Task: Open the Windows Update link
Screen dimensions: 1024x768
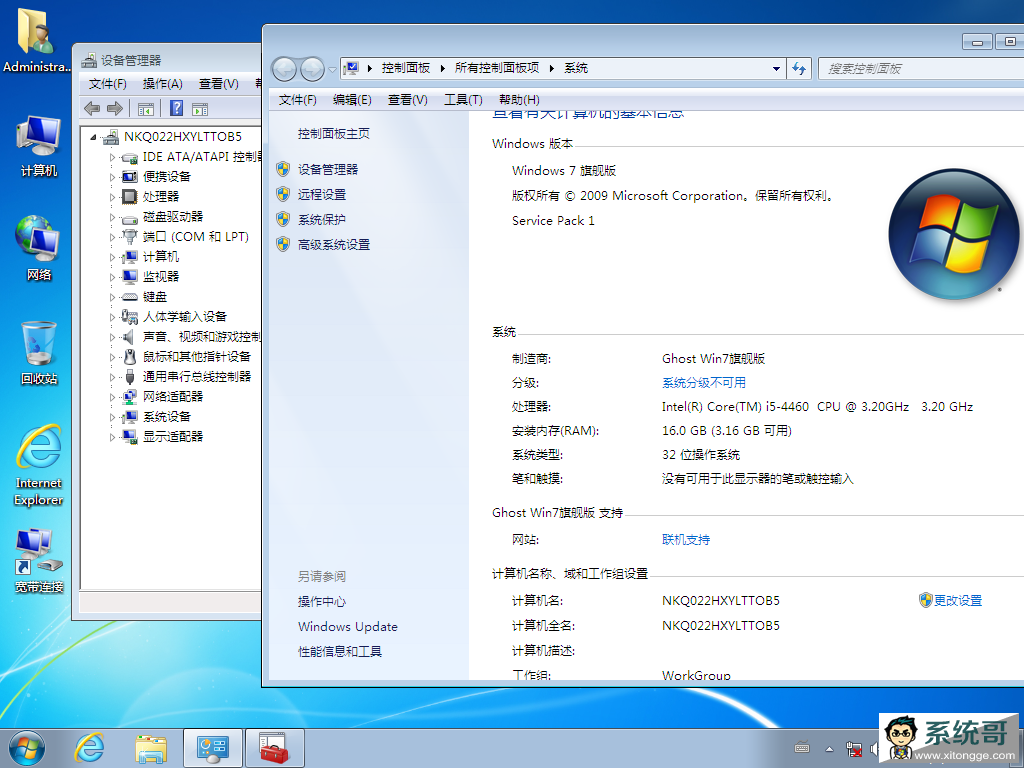Action: click(x=348, y=626)
